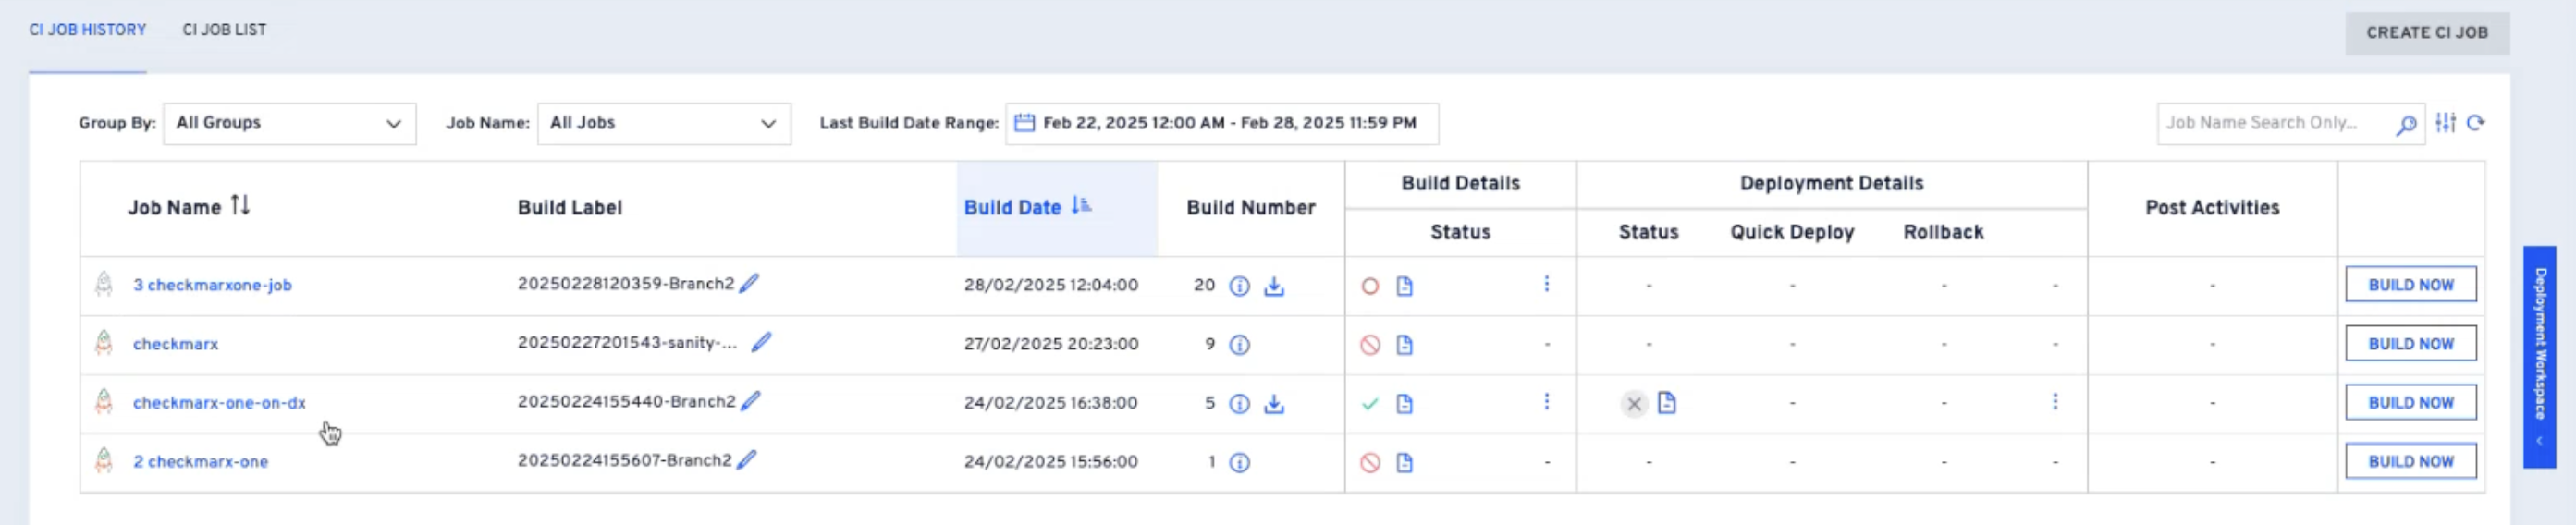Download build 5 artifact for checkmarx-one-on-dx
Image resolution: width=2576 pixels, height=525 pixels.
pyautogui.click(x=1273, y=404)
